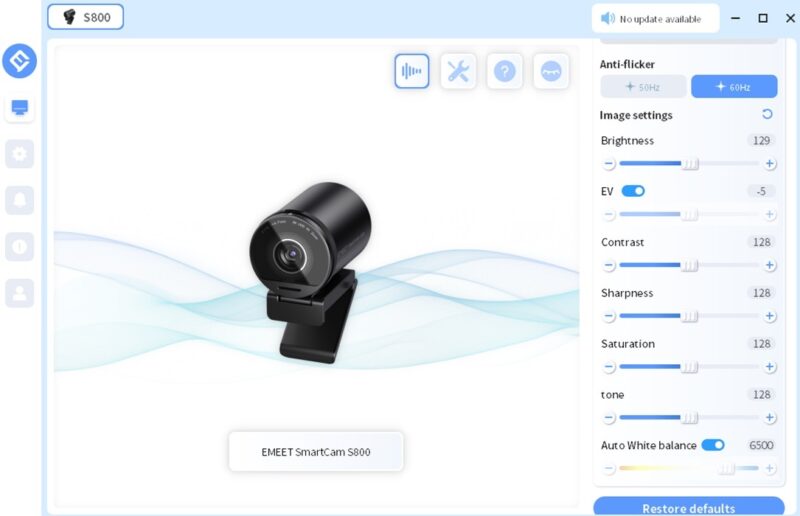Screen dimensions: 800x516
Task: Click the Sharpness slider handle
Action: coord(689,316)
